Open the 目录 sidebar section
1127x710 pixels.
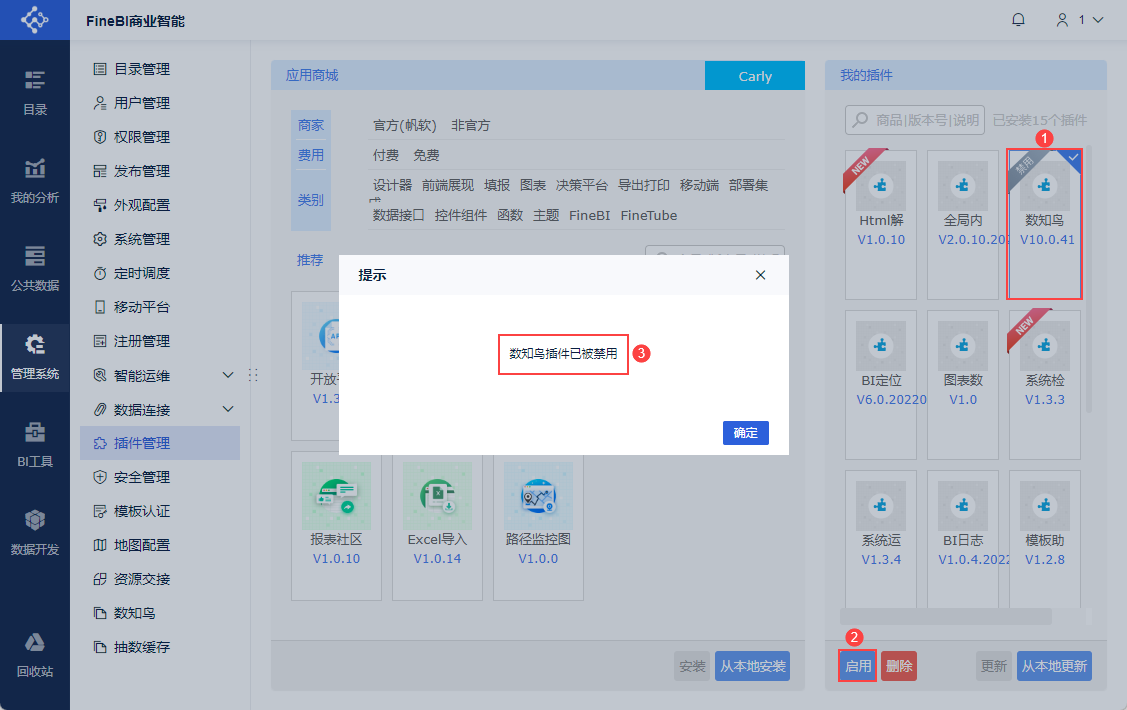[34, 93]
